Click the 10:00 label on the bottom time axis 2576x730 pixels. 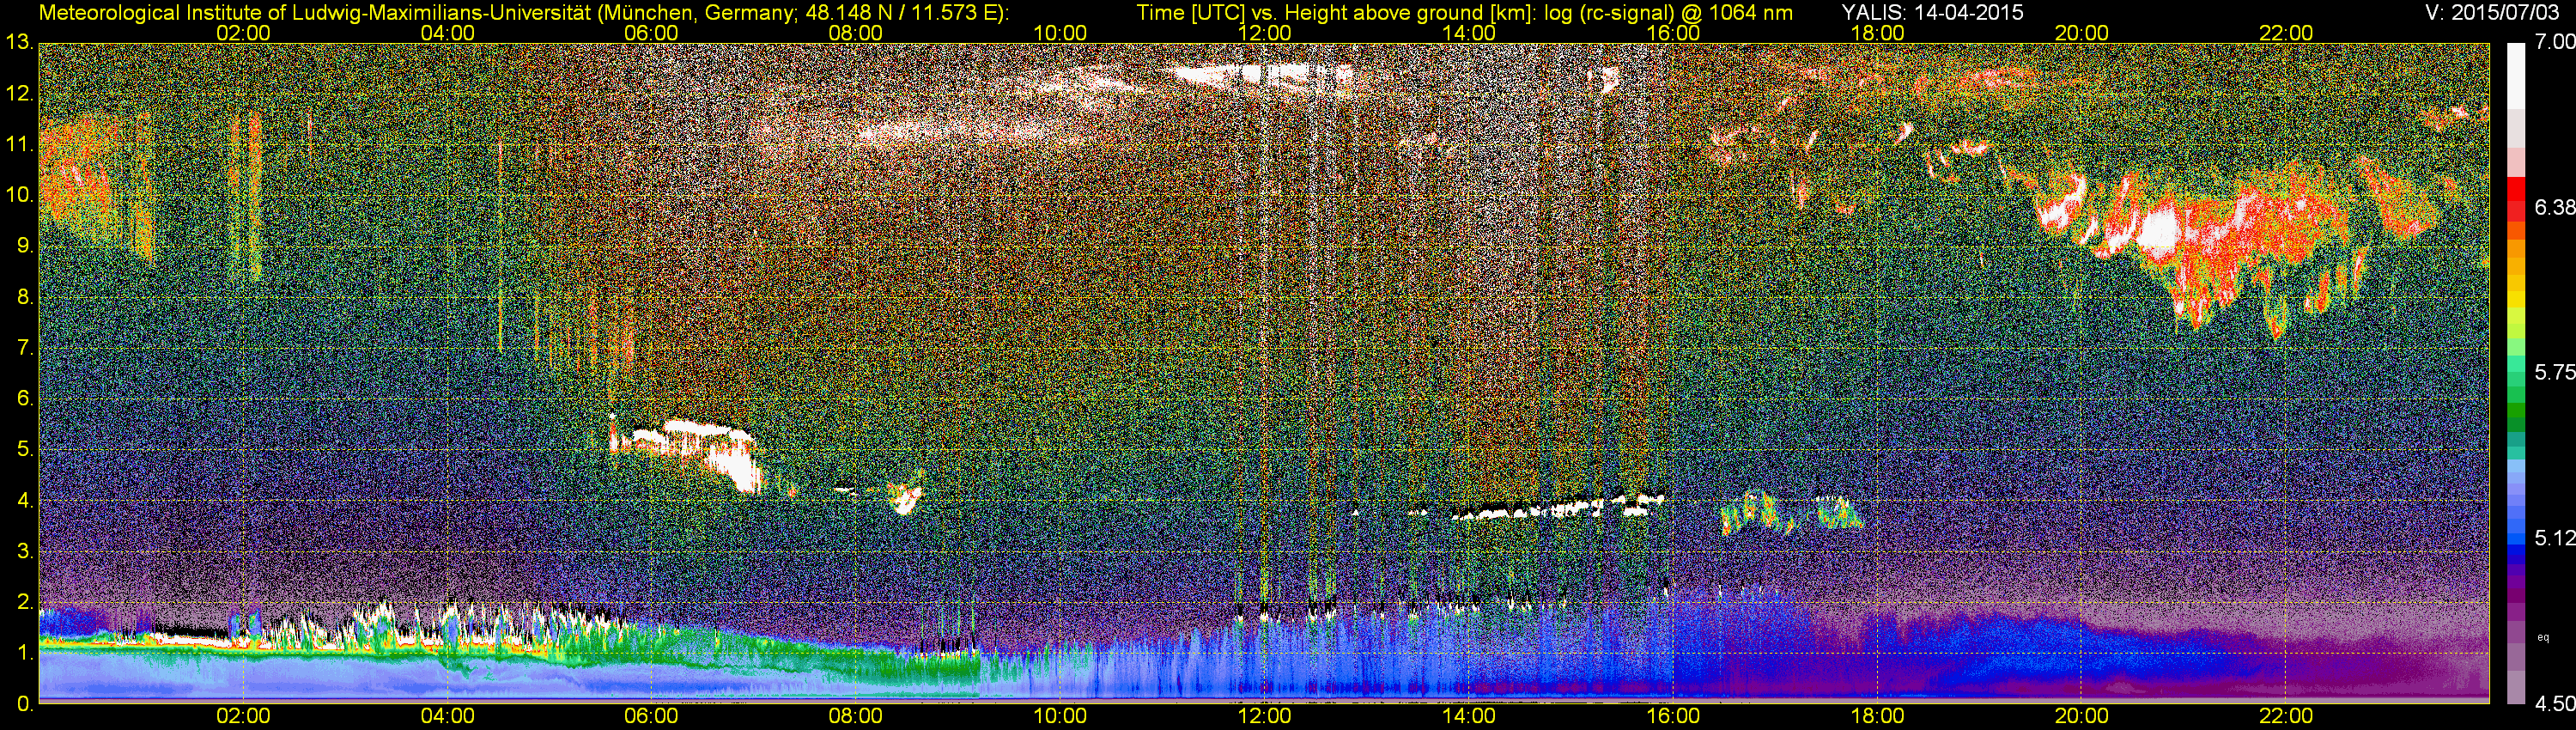pos(1060,716)
